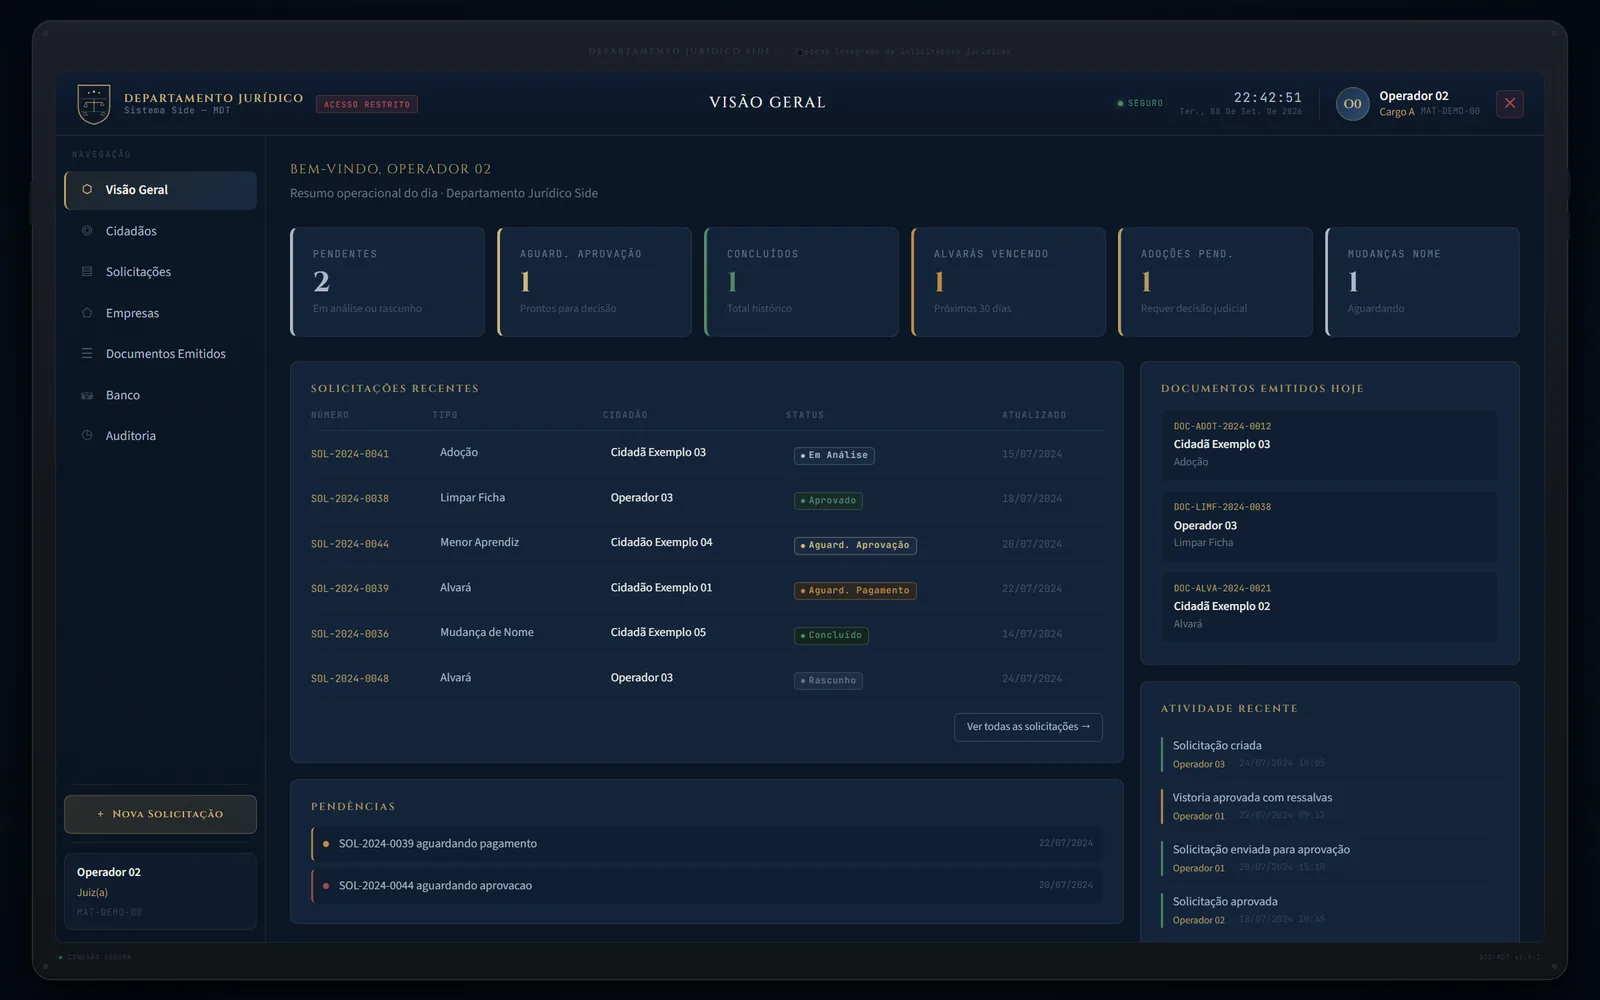Open the Auditoria section

point(161,436)
